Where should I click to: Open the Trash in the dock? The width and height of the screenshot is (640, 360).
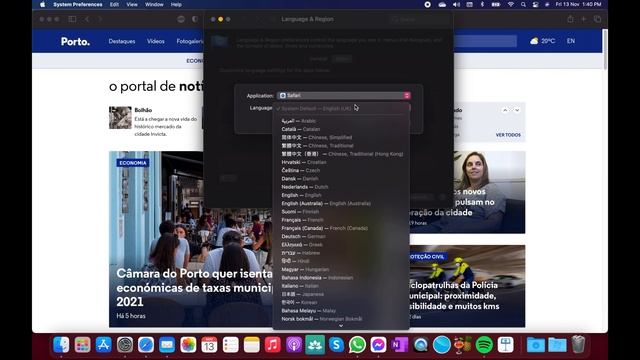tap(578, 345)
